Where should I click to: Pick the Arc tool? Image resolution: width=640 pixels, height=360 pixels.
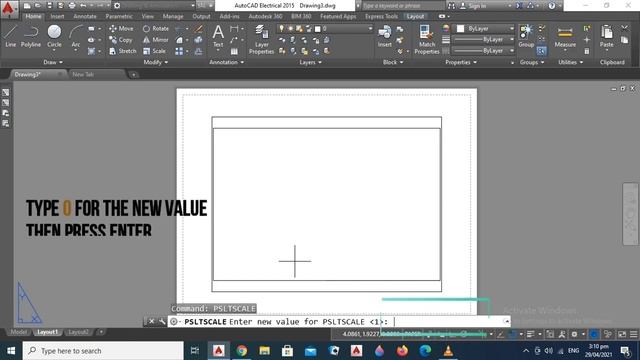point(76,36)
